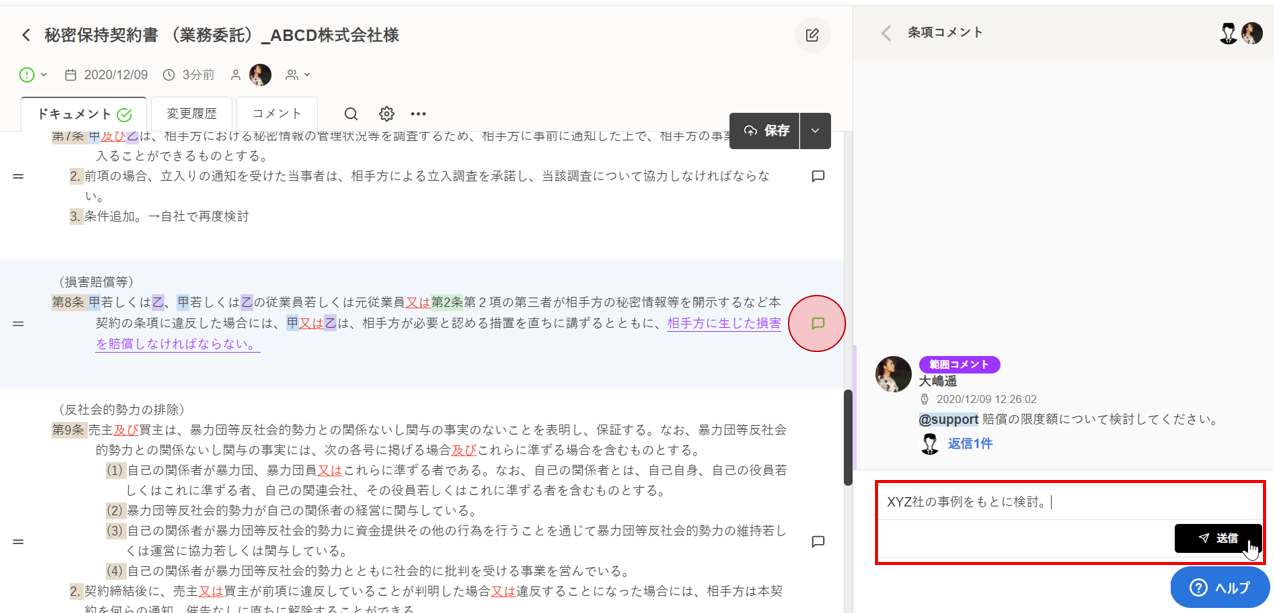Open the settings gear icon
Image resolution: width=1274 pixels, height=613 pixels.
pyautogui.click(x=386, y=114)
